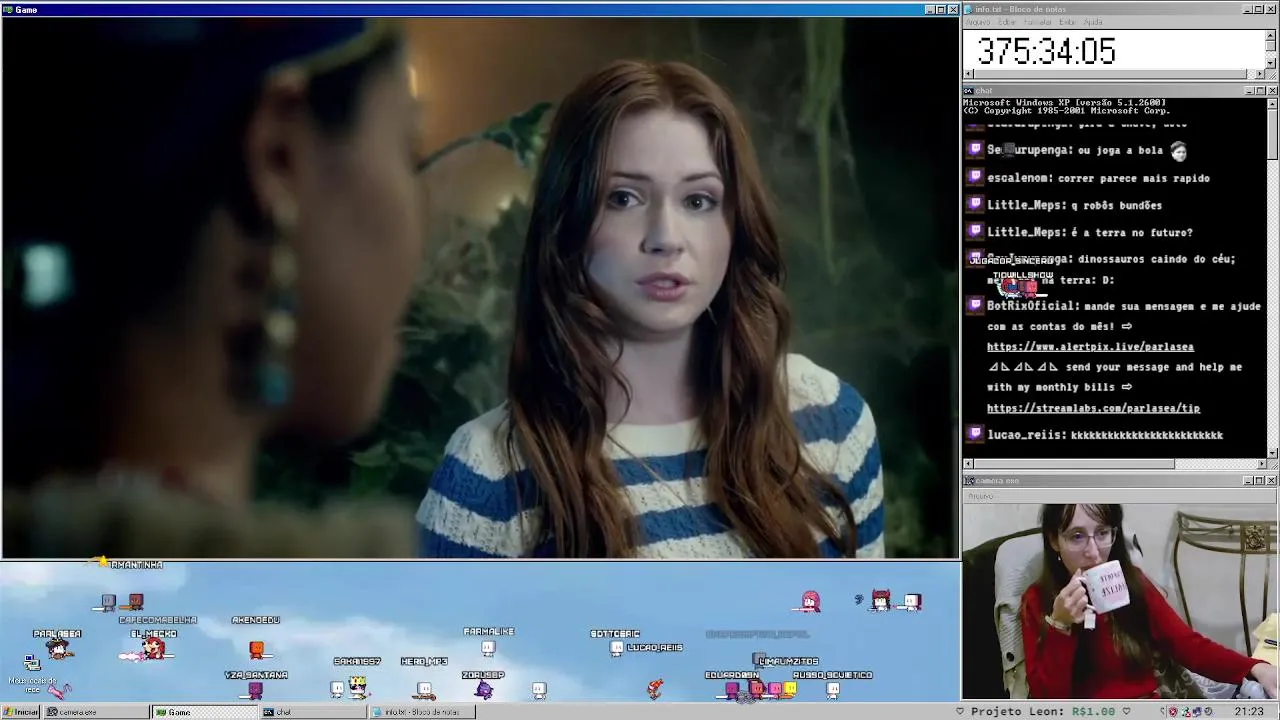Screen dimensions: 1280x720
Task: Click the LUCAO_REIIS avatar character
Action: click(617, 649)
